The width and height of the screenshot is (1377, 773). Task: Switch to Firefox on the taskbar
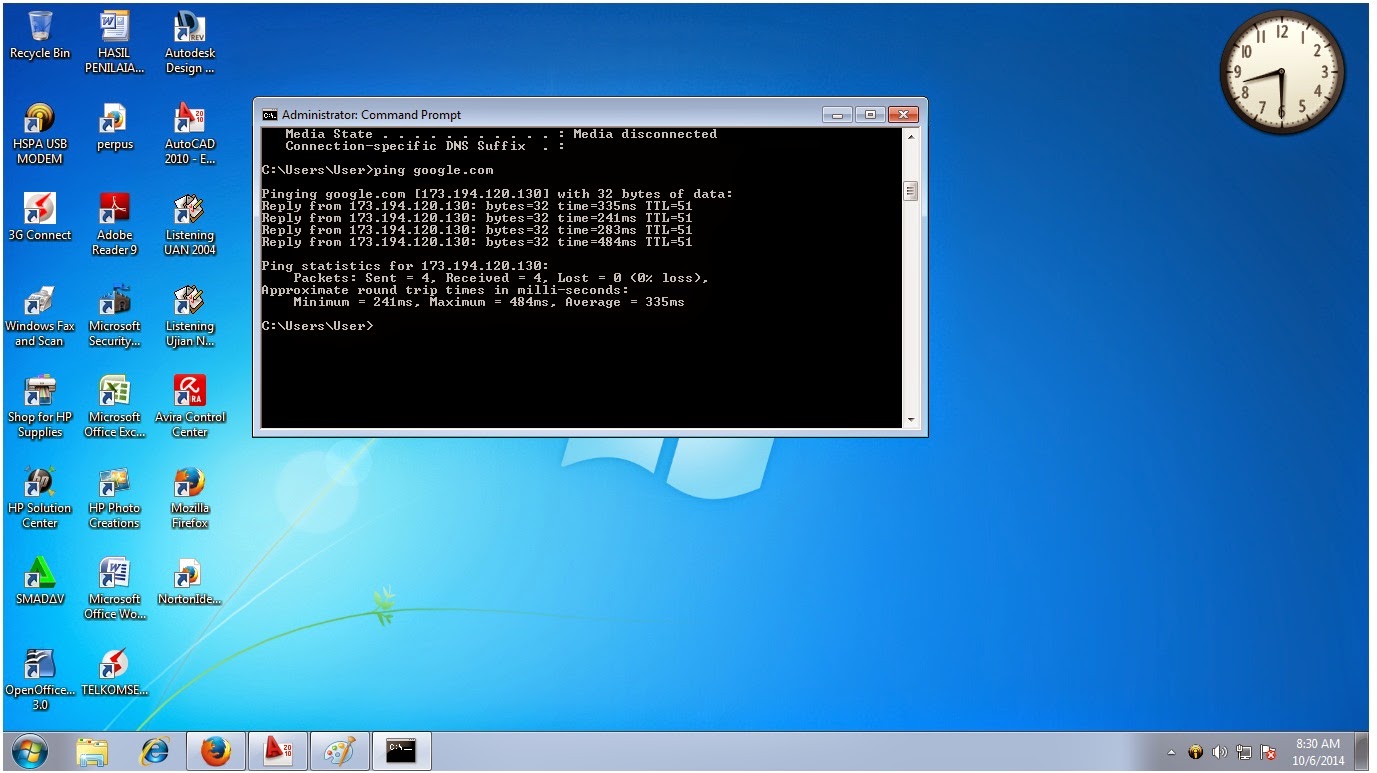(x=215, y=750)
